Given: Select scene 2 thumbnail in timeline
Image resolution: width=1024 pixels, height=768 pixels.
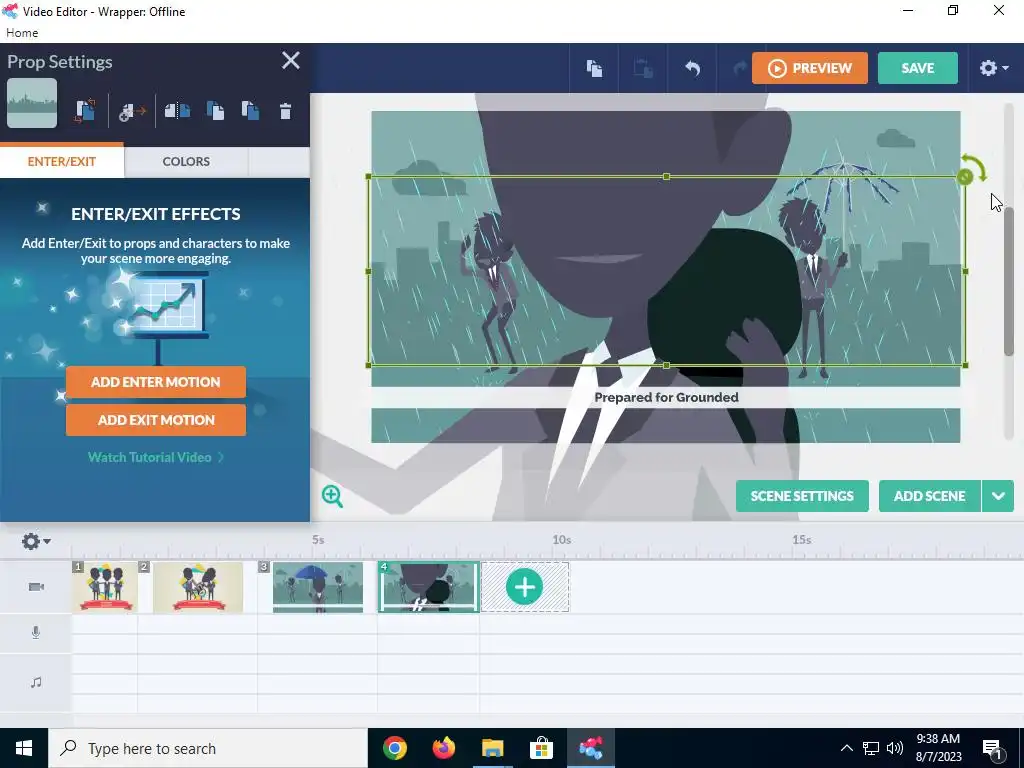Looking at the screenshot, I should [198, 586].
